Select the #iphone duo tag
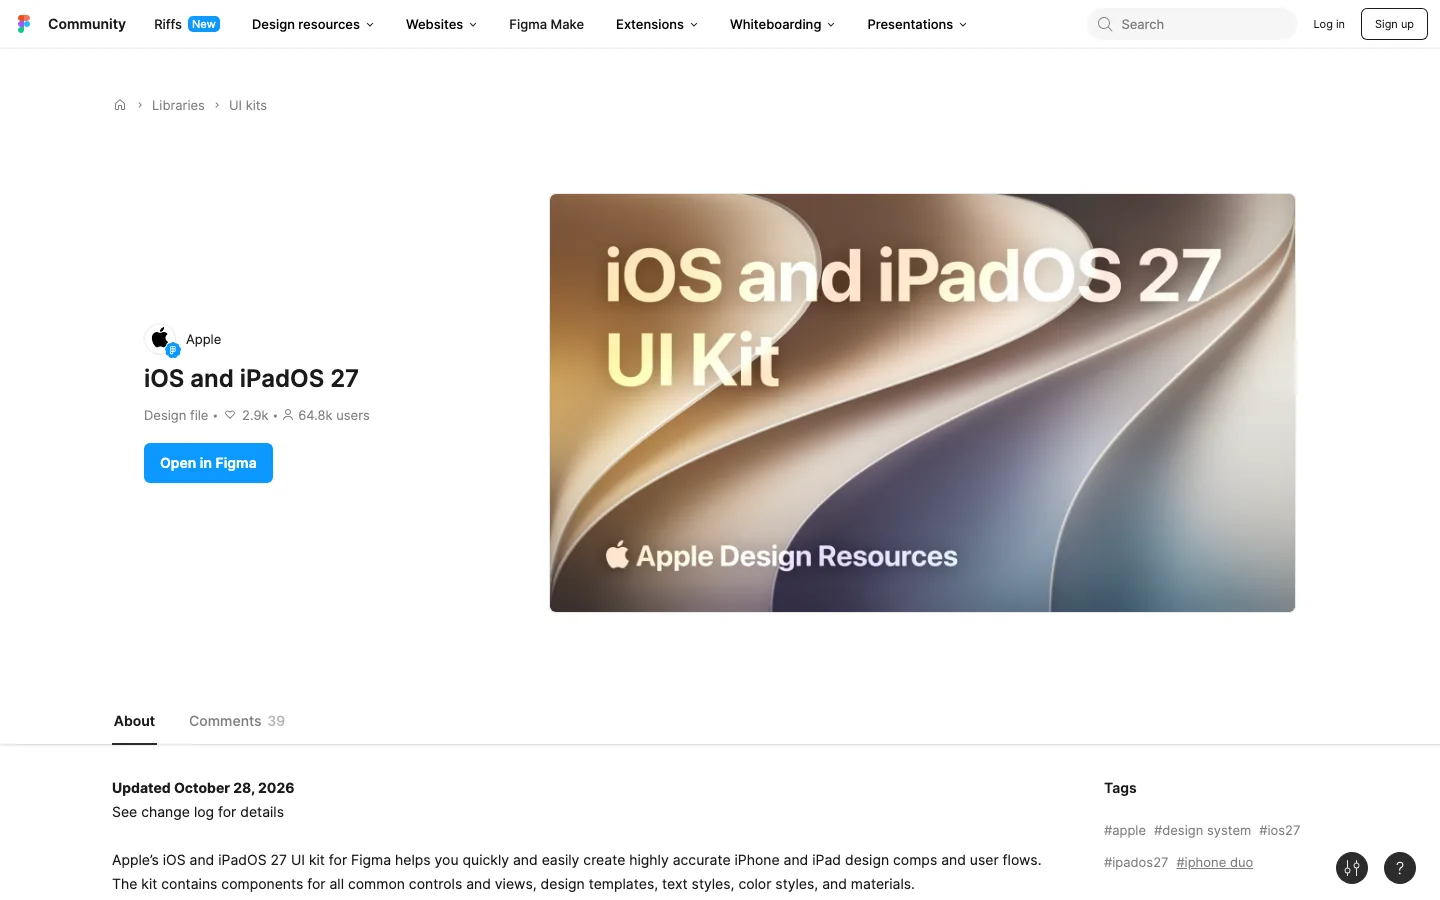 [x=1215, y=862]
